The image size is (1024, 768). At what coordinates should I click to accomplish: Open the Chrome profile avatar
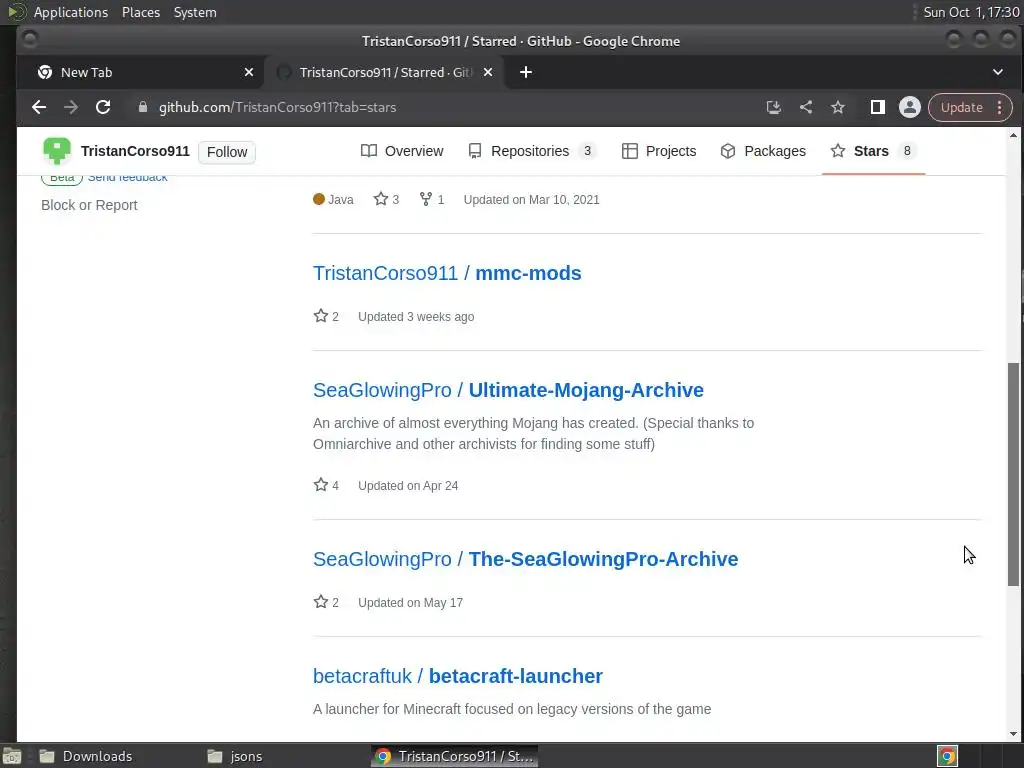coord(910,107)
